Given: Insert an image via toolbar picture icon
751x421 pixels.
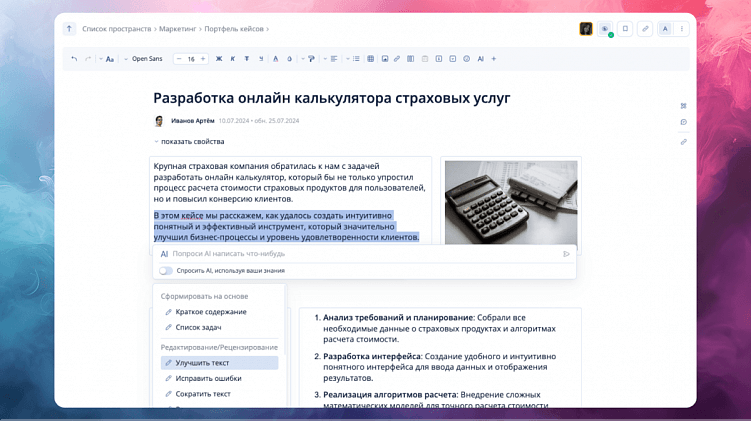Looking at the screenshot, I should (x=385, y=59).
